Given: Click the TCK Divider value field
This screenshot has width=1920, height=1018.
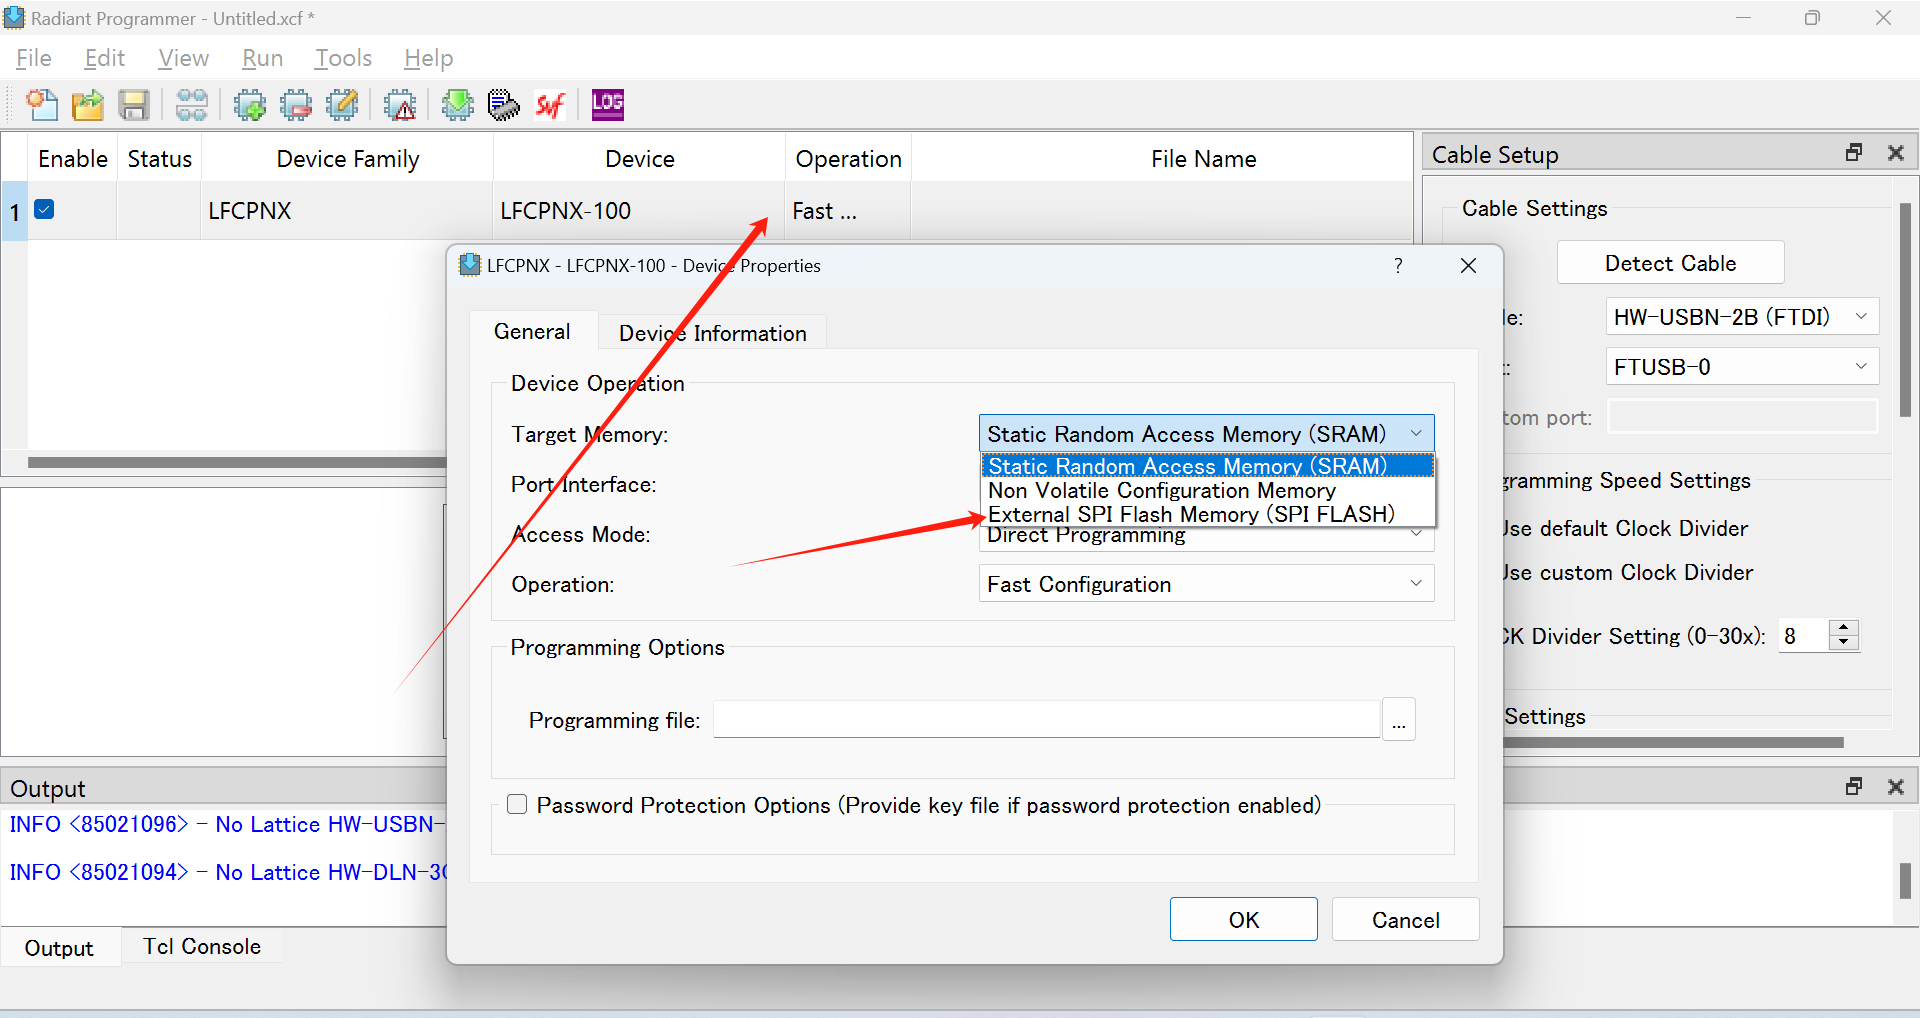Looking at the screenshot, I should tap(1804, 636).
